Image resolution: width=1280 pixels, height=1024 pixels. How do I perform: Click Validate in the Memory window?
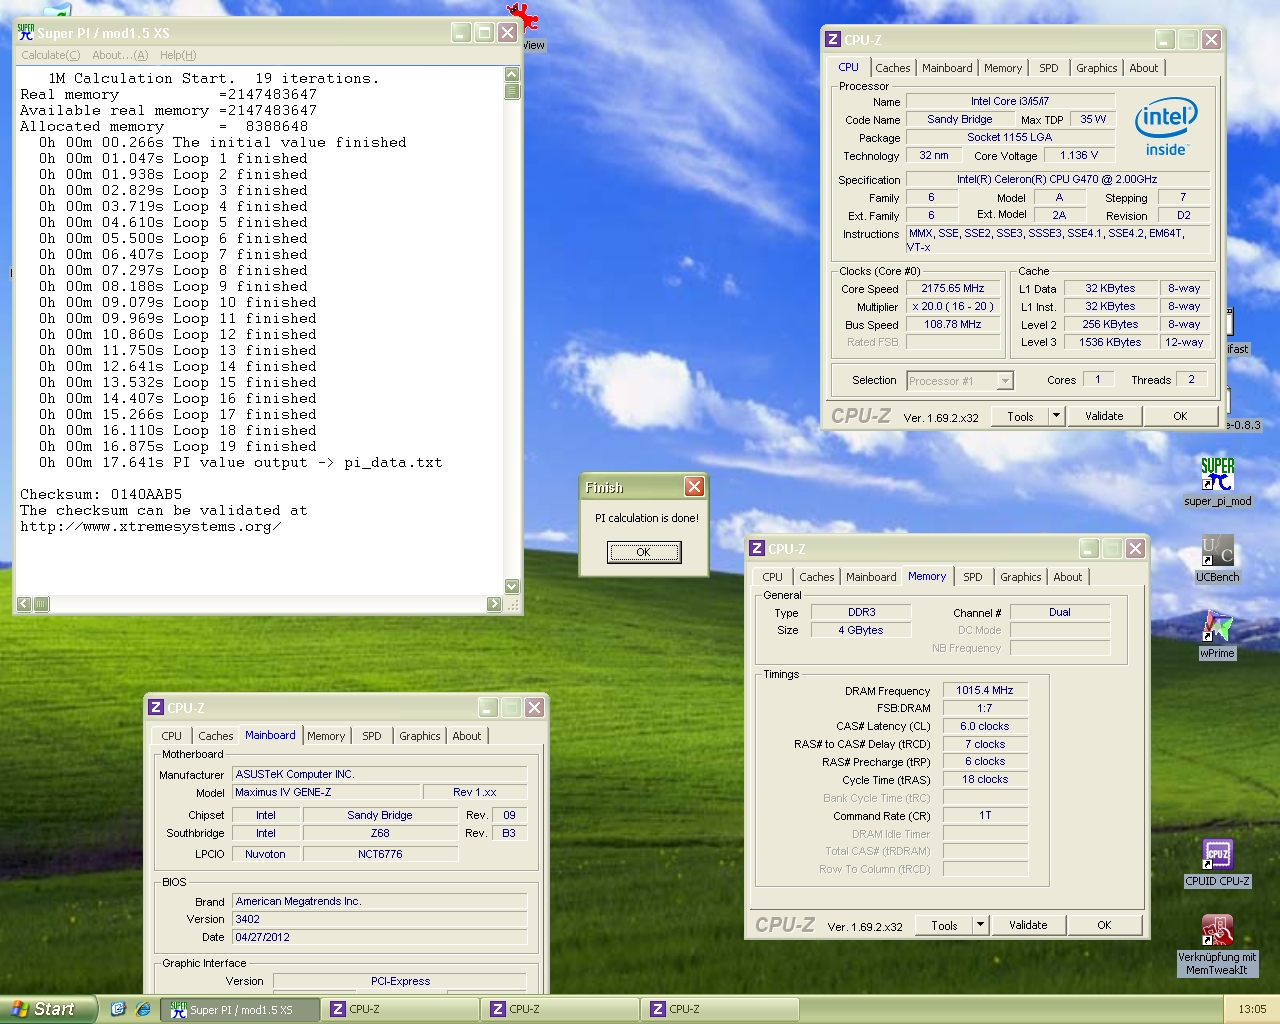[1028, 925]
